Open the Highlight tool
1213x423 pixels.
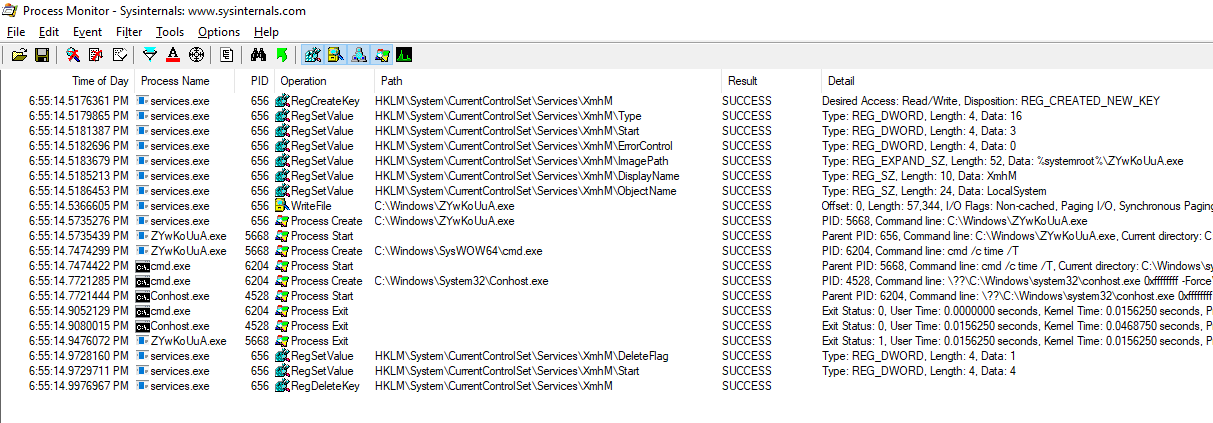point(173,54)
